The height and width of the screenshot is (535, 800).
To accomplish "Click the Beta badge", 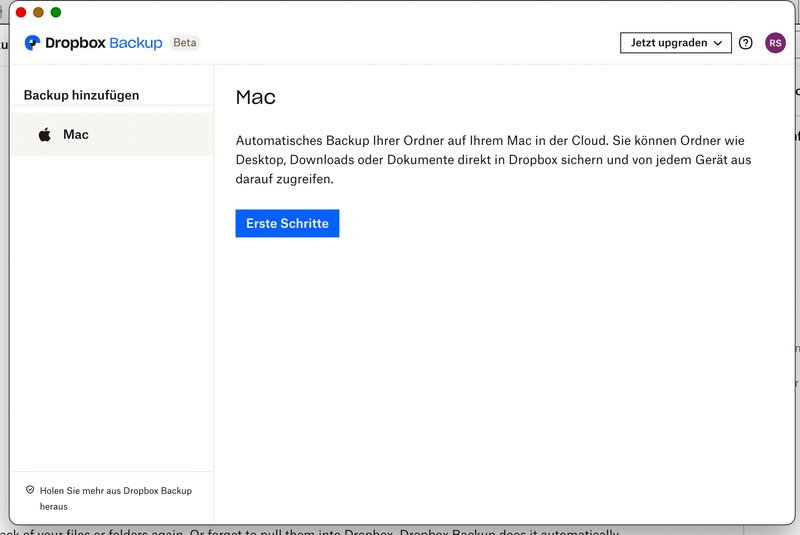I will (x=184, y=43).
